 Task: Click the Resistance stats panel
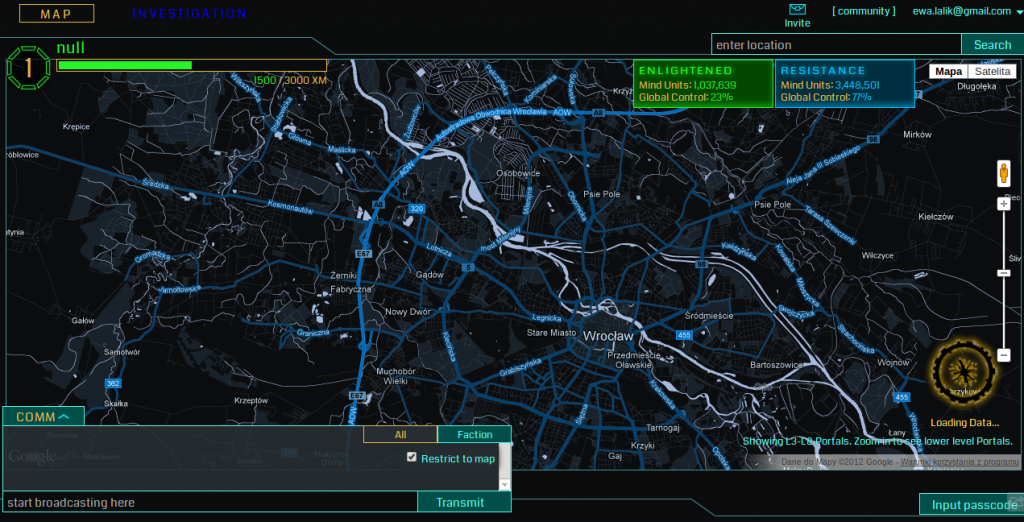(844, 84)
